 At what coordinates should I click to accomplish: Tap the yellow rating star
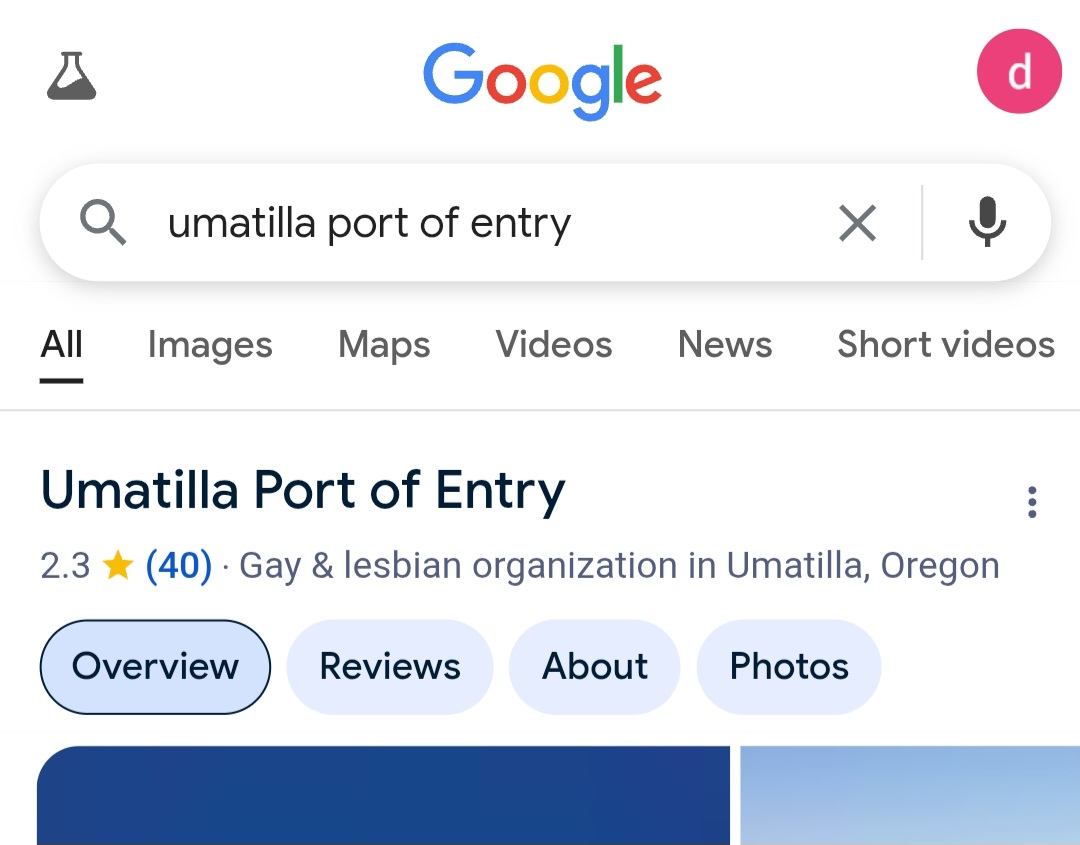pos(118,567)
